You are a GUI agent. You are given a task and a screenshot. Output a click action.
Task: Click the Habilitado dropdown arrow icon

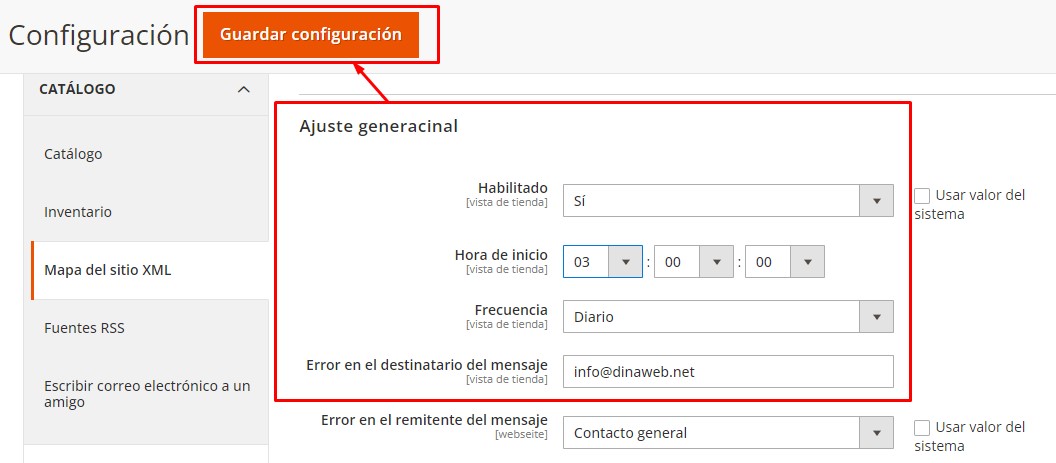[876, 200]
